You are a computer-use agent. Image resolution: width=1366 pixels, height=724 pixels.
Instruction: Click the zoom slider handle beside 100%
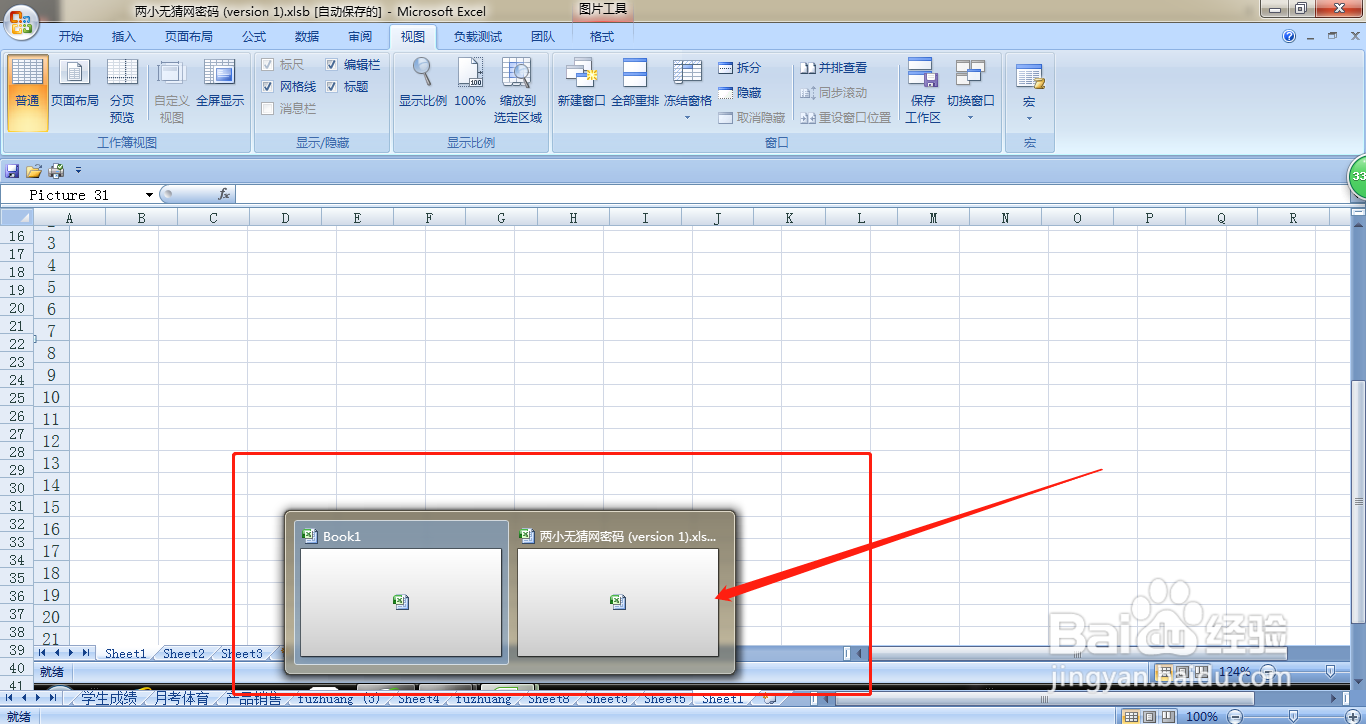coord(1293,716)
